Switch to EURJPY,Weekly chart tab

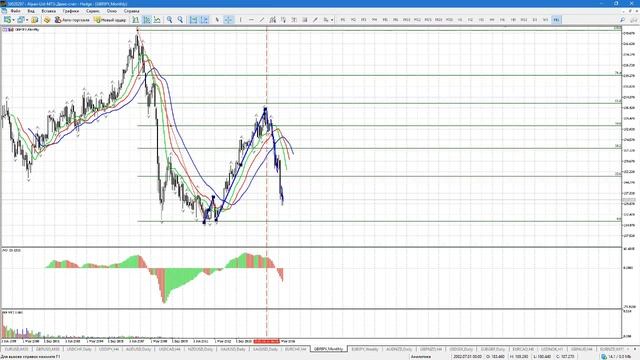pyautogui.click(x=365, y=349)
